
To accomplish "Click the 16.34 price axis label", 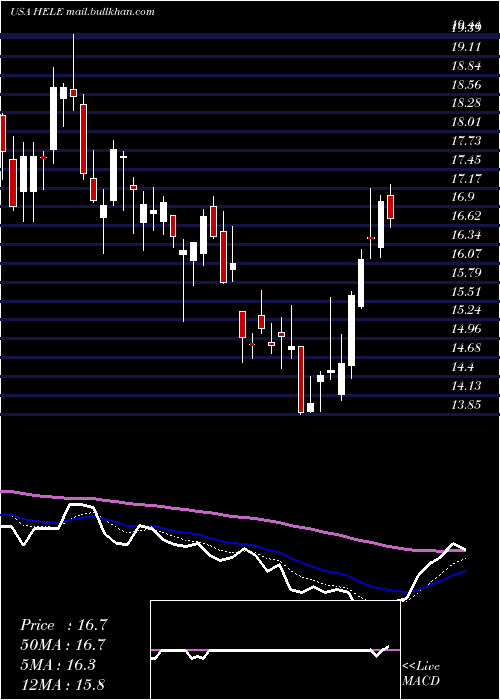I will (466, 235).
